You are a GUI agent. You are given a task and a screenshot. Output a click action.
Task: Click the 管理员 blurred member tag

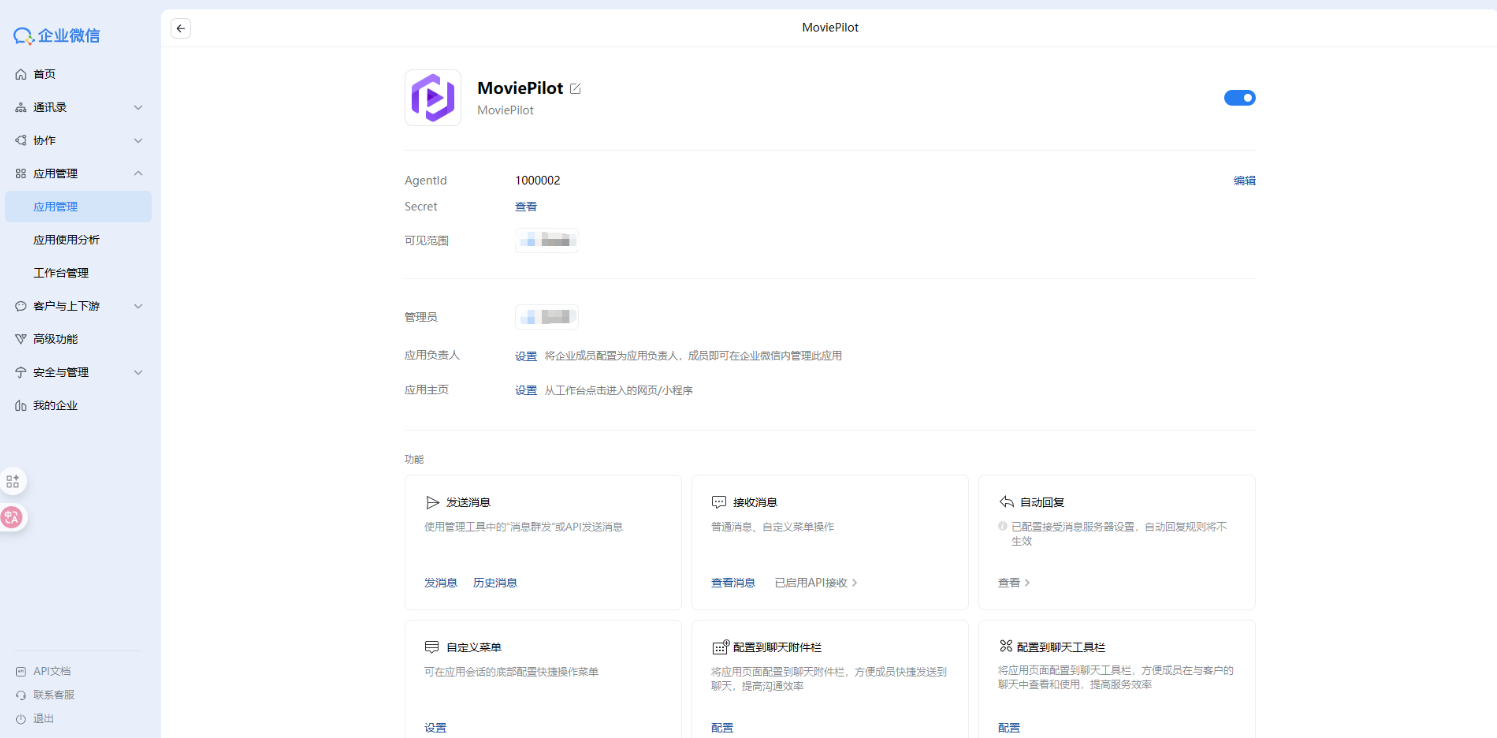[547, 317]
